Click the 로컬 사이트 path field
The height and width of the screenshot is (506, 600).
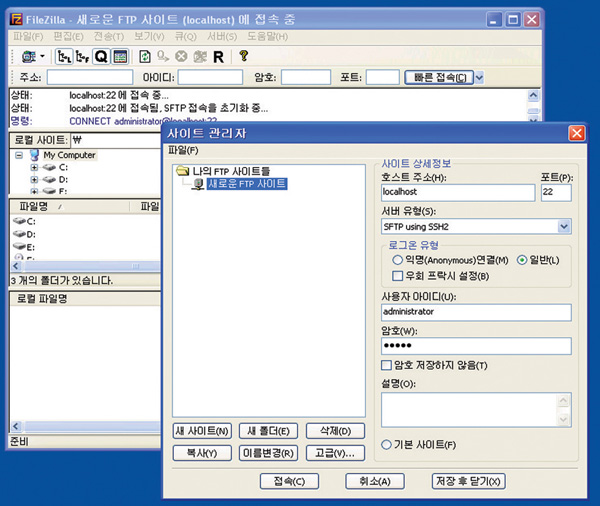116,140
